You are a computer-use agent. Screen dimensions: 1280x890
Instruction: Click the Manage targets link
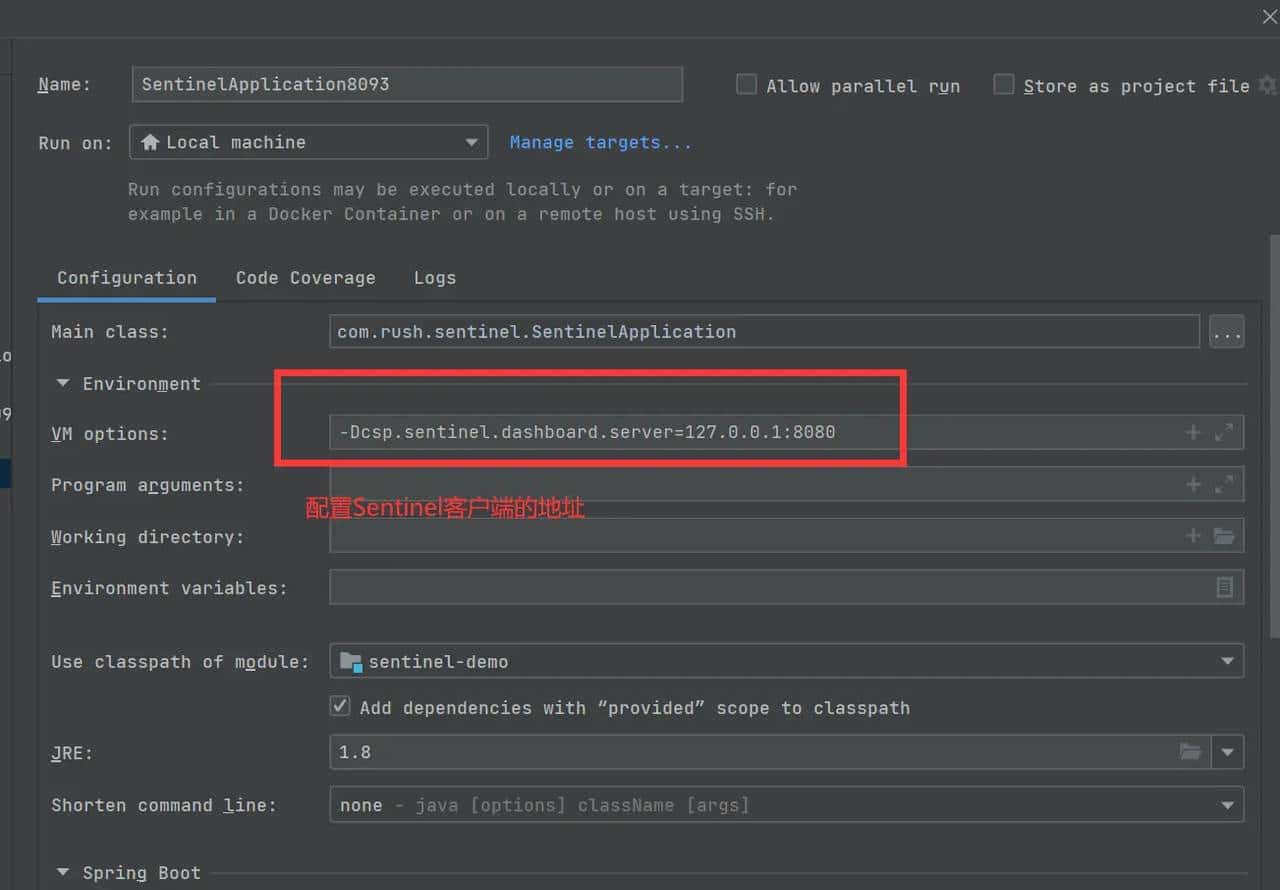[x=600, y=142]
